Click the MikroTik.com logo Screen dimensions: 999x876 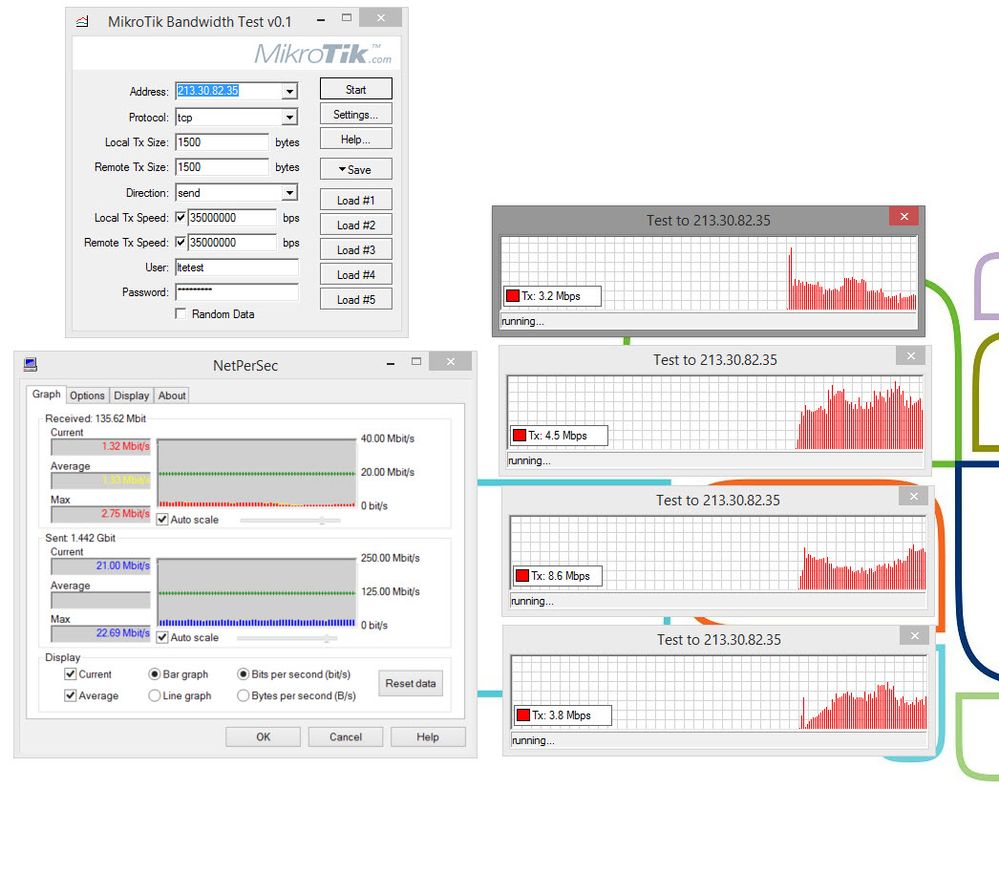(x=322, y=54)
